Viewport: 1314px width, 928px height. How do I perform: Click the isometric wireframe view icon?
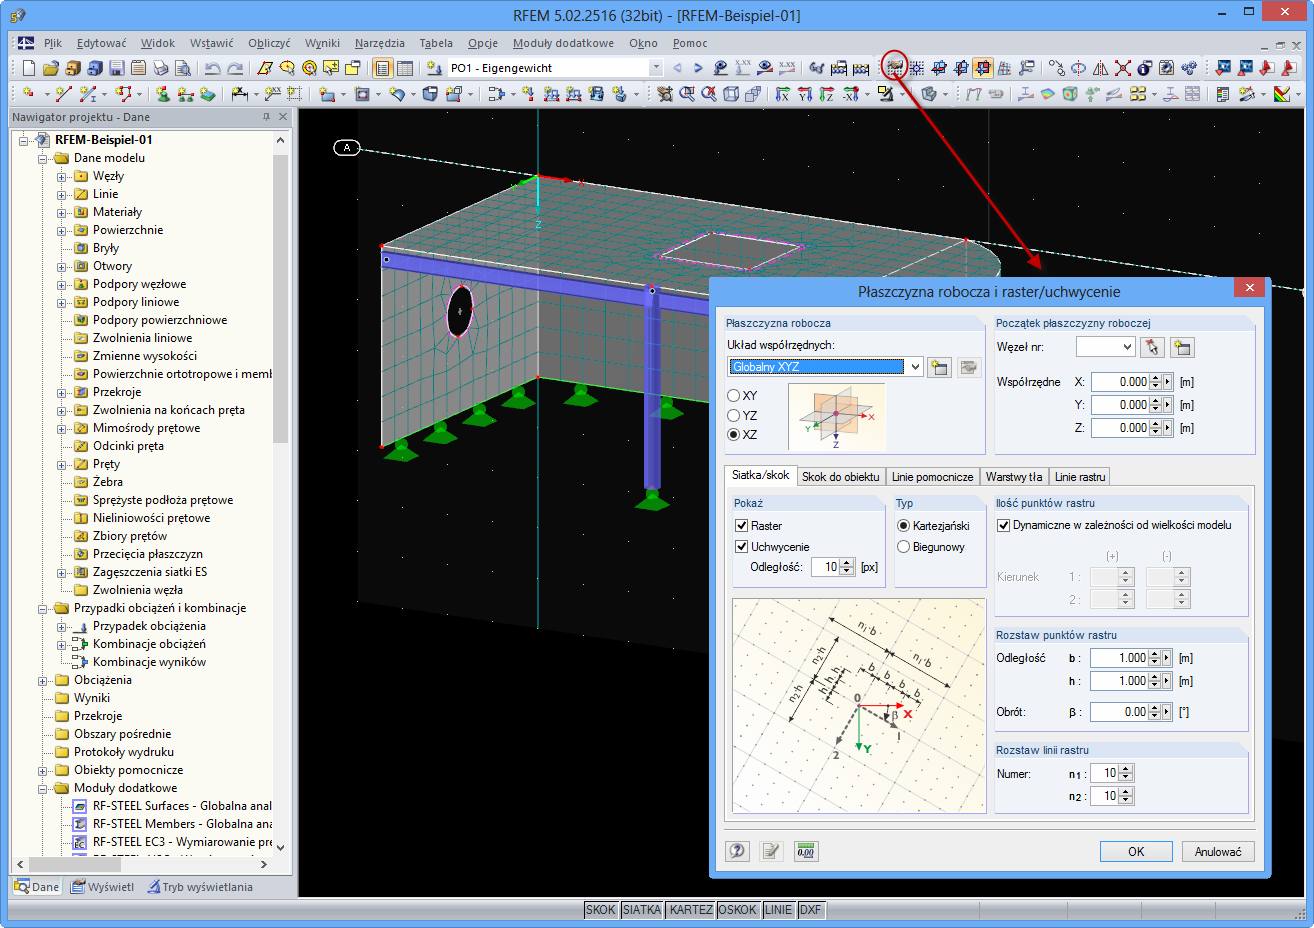tap(731, 94)
